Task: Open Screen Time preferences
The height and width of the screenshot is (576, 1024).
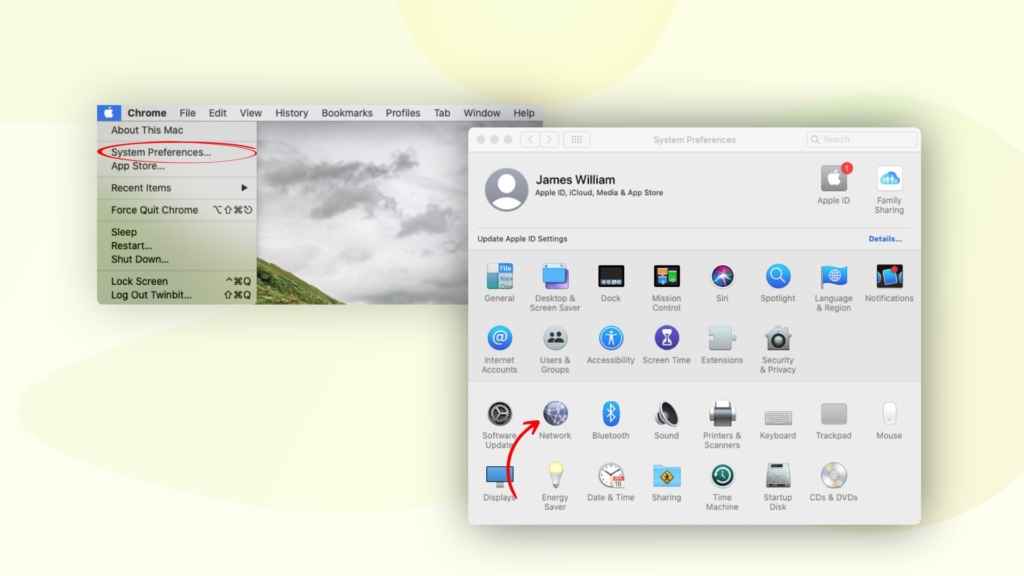Action: pos(666,345)
